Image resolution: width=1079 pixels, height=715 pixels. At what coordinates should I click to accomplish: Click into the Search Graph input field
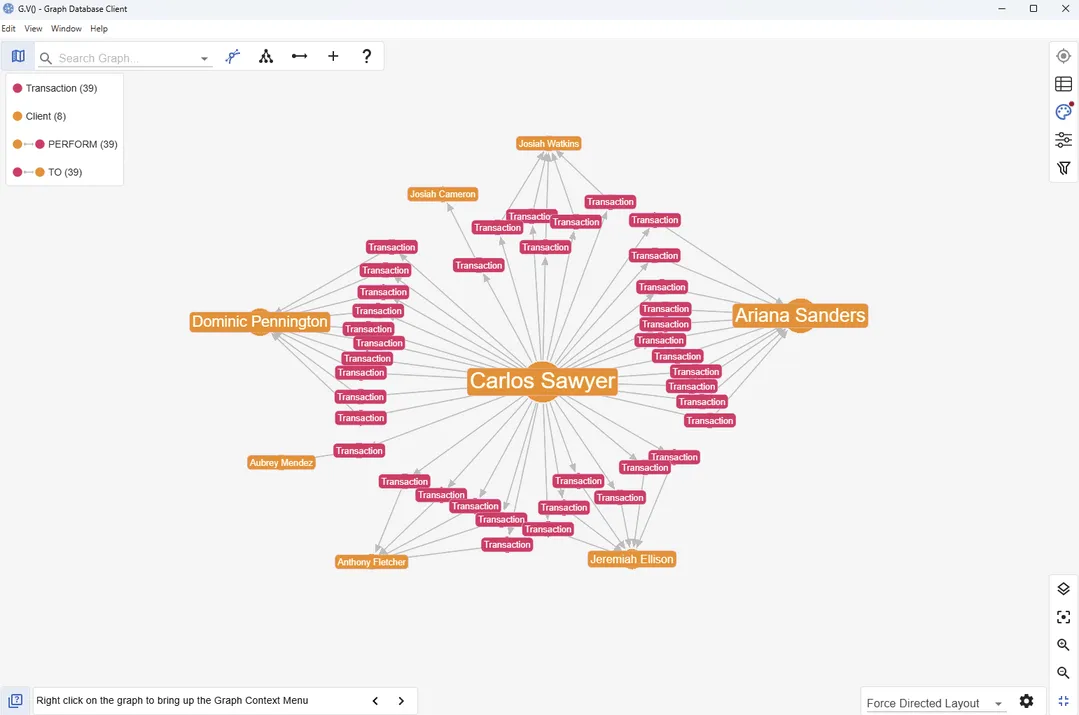pyautogui.click(x=124, y=58)
